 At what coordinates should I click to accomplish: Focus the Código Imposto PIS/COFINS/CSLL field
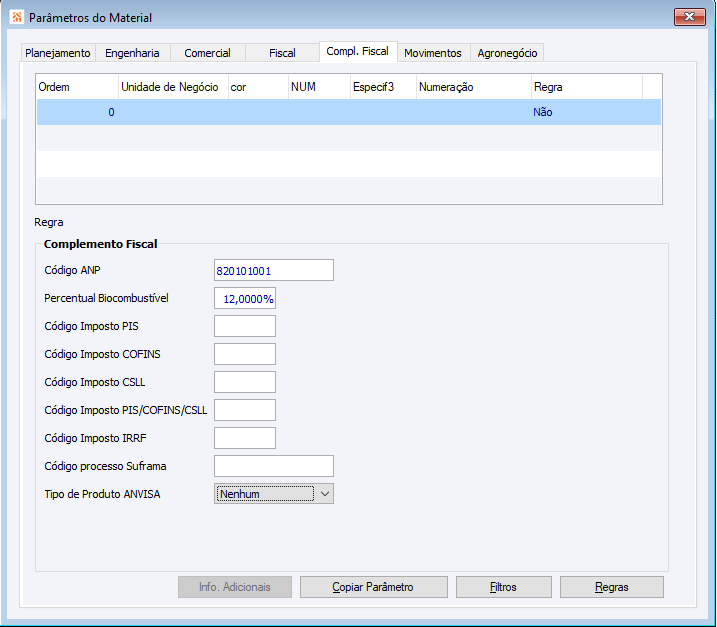tap(245, 410)
